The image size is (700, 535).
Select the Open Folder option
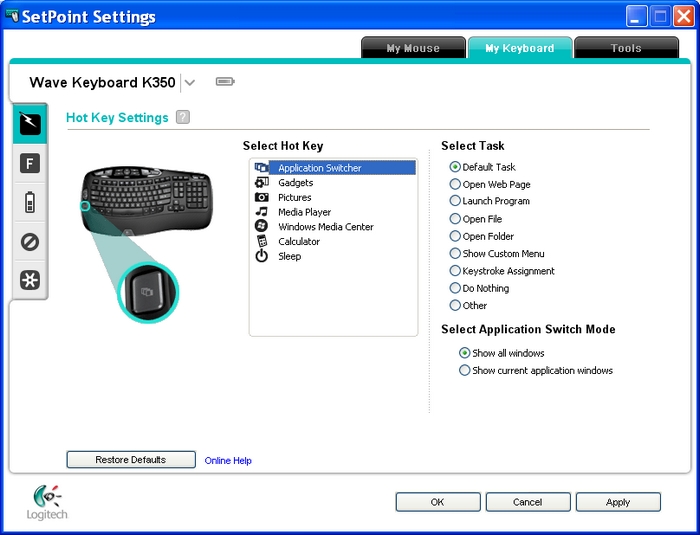481,236
